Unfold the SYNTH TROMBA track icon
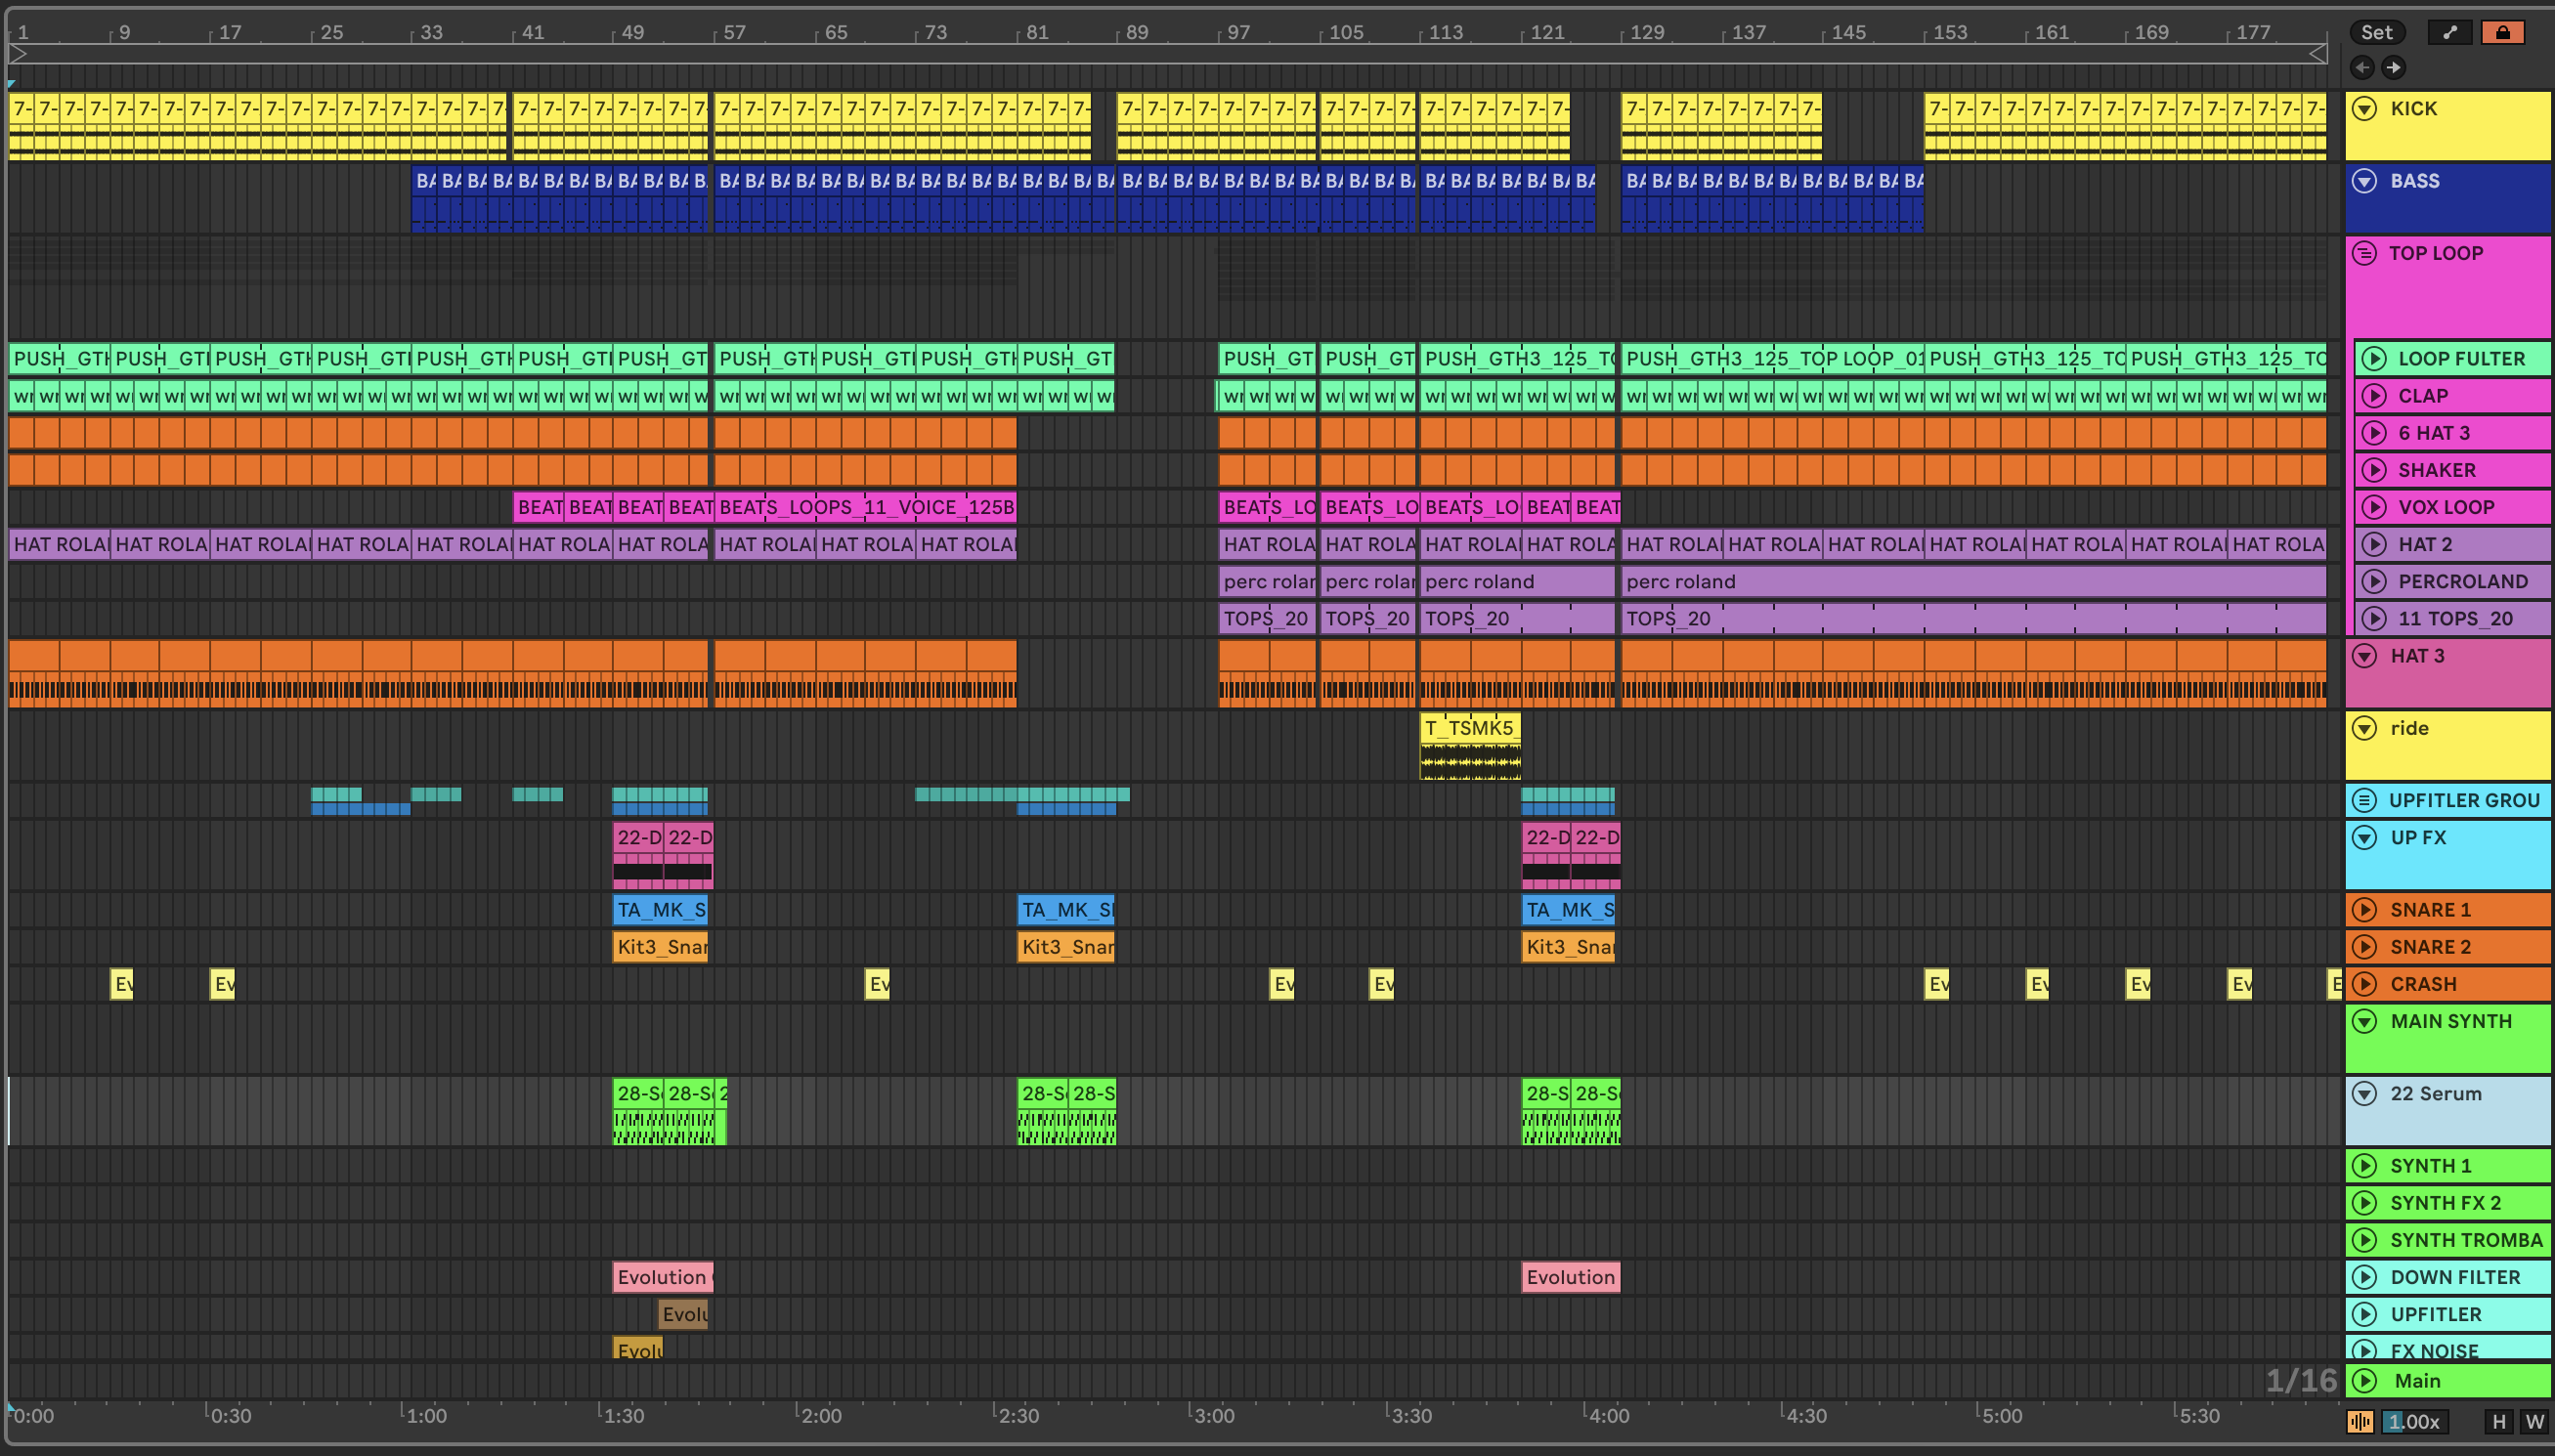The image size is (2555, 1456). [x=2364, y=1240]
